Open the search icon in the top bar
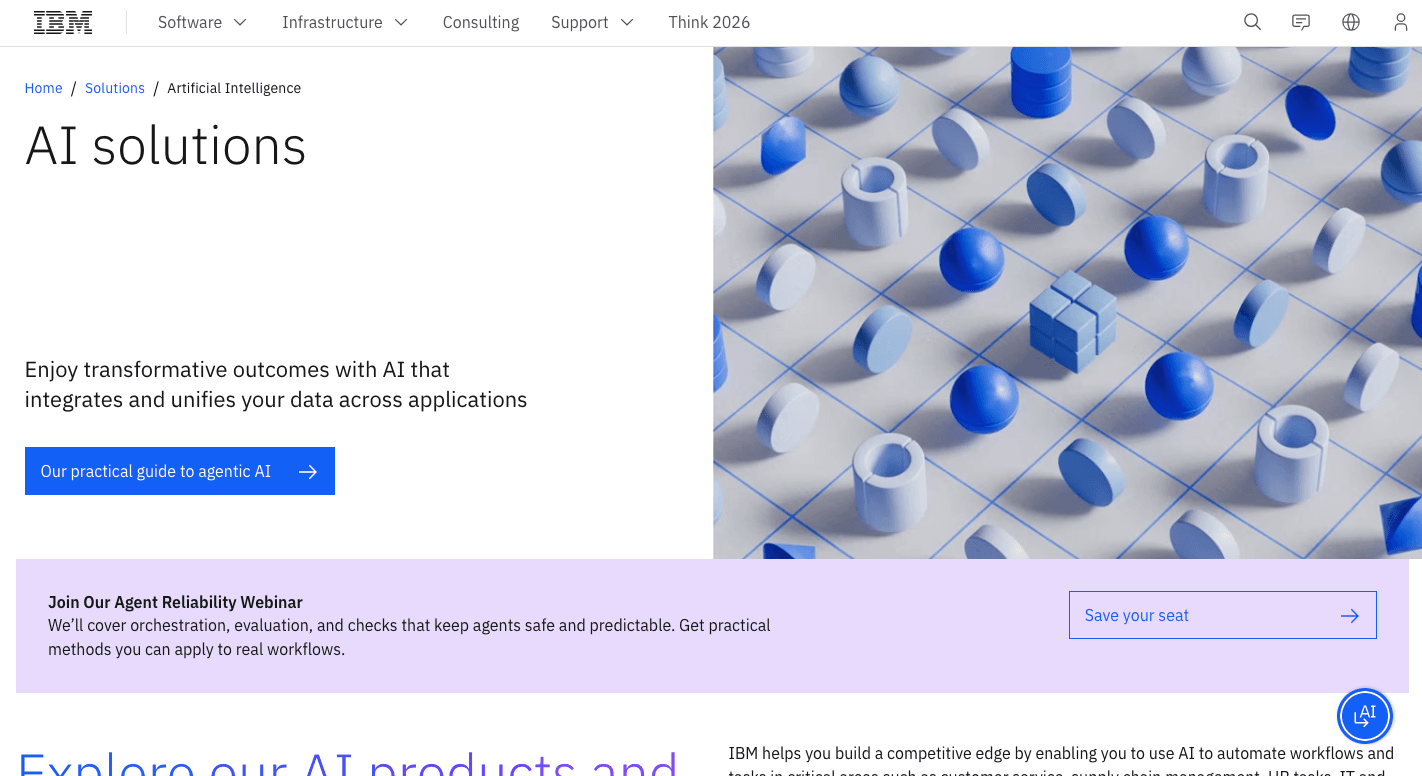The height and width of the screenshot is (776, 1422). click(1252, 21)
